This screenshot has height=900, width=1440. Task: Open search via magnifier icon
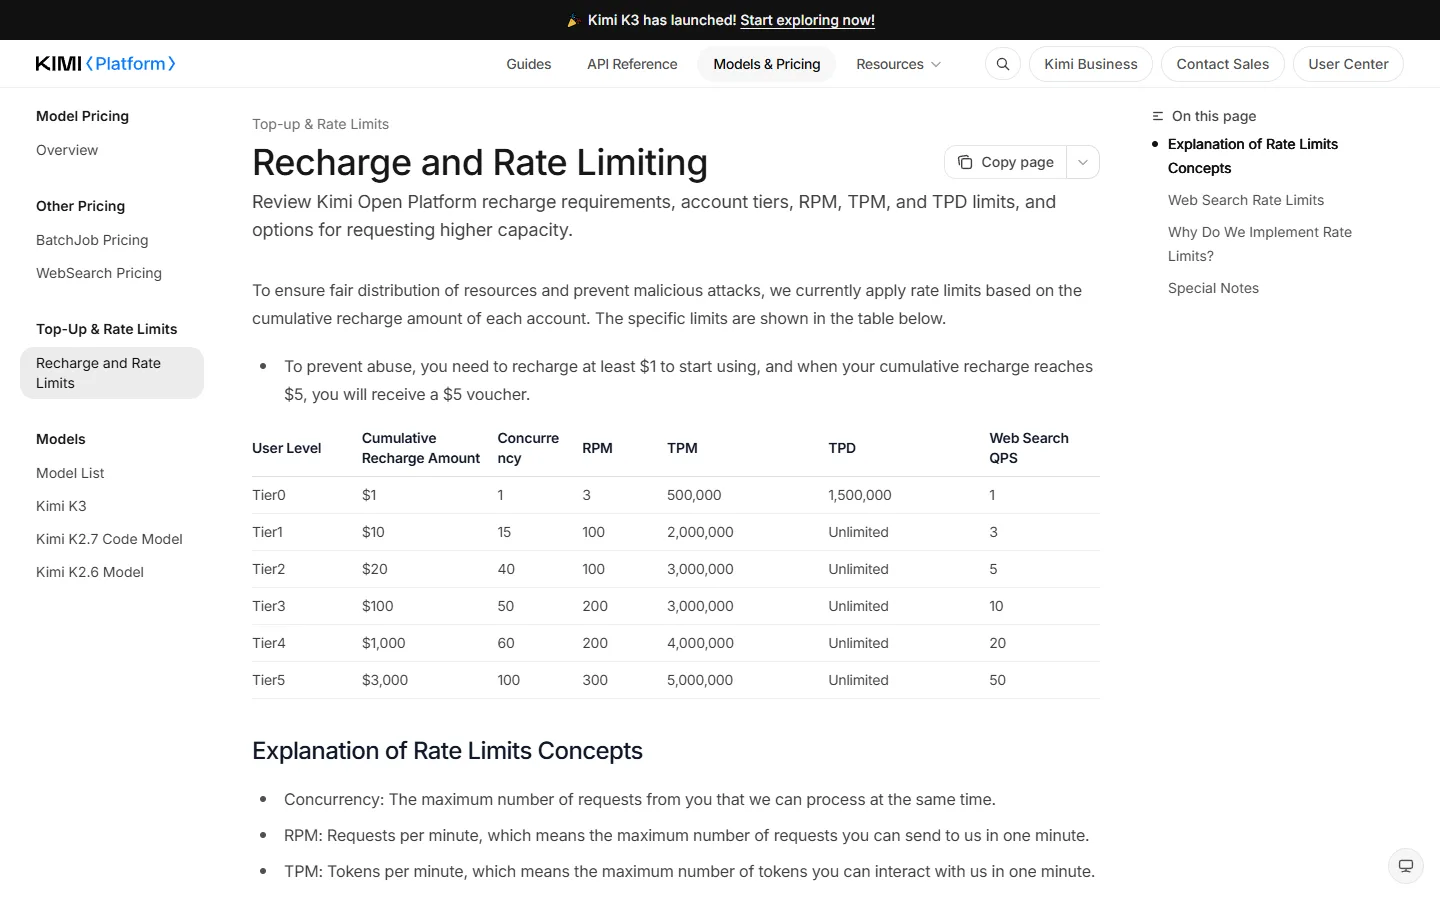tap(1003, 64)
